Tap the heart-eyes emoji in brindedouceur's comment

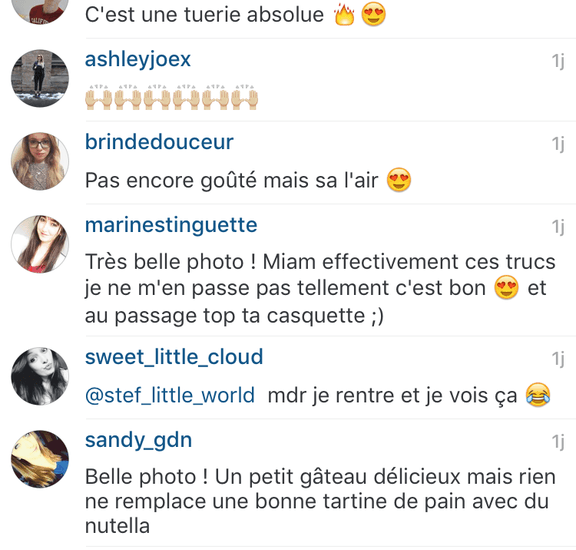[x=399, y=180]
